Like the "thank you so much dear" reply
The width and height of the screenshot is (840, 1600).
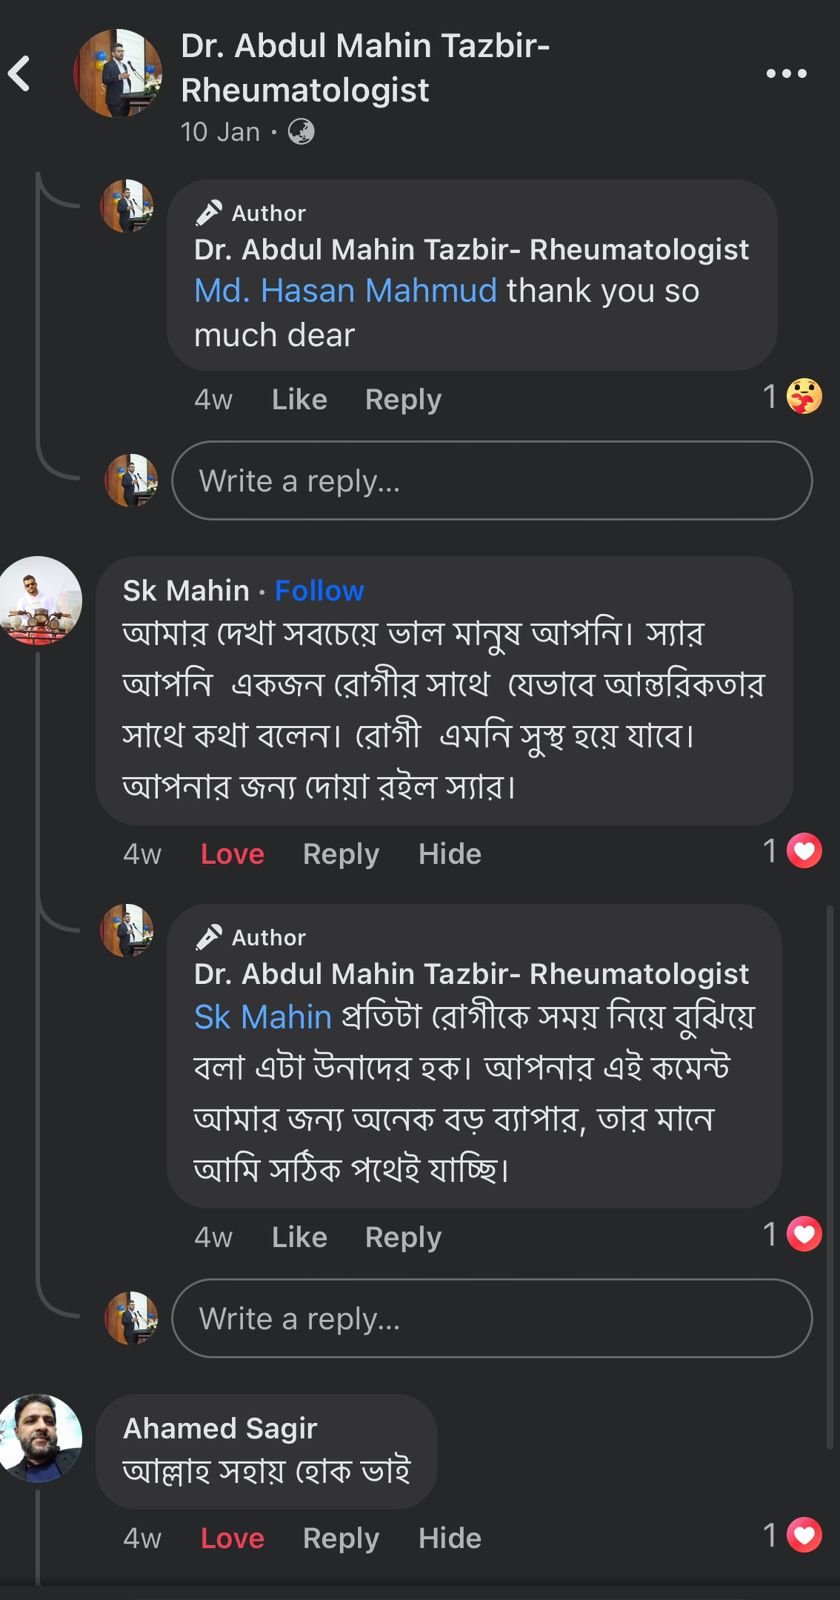pos(299,400)
